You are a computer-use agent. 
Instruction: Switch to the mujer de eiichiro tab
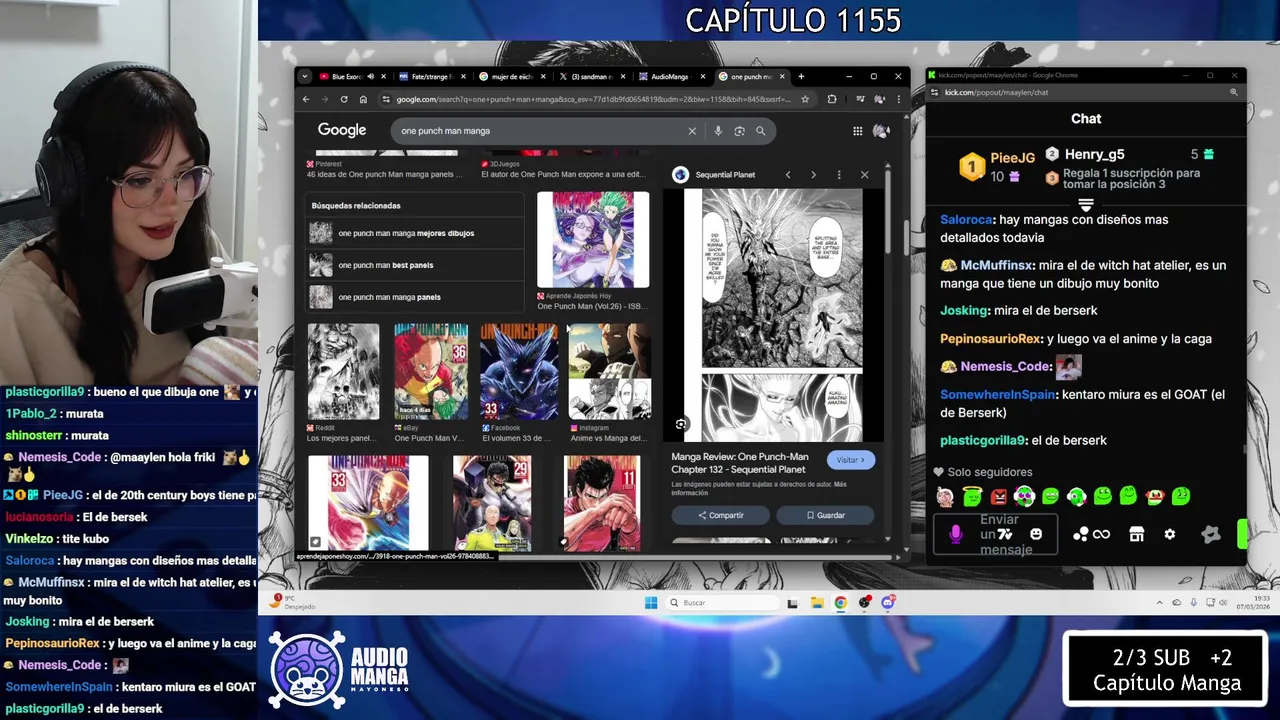(511, 77)
